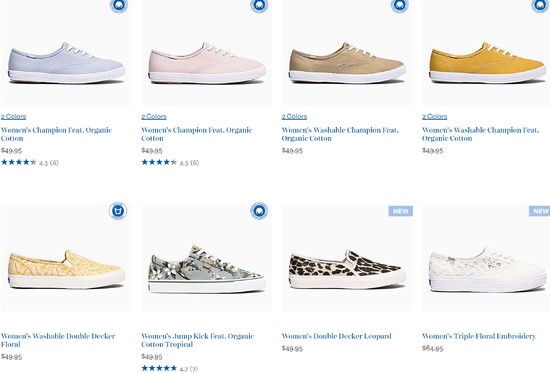Click organic cotton badge on light blue Champion shoe

(119, 5)
